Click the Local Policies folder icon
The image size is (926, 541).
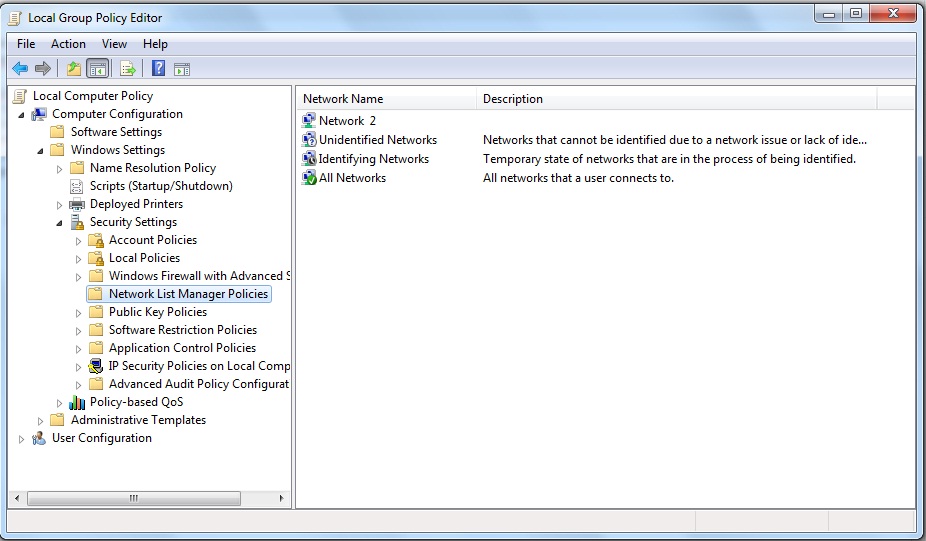96,258
